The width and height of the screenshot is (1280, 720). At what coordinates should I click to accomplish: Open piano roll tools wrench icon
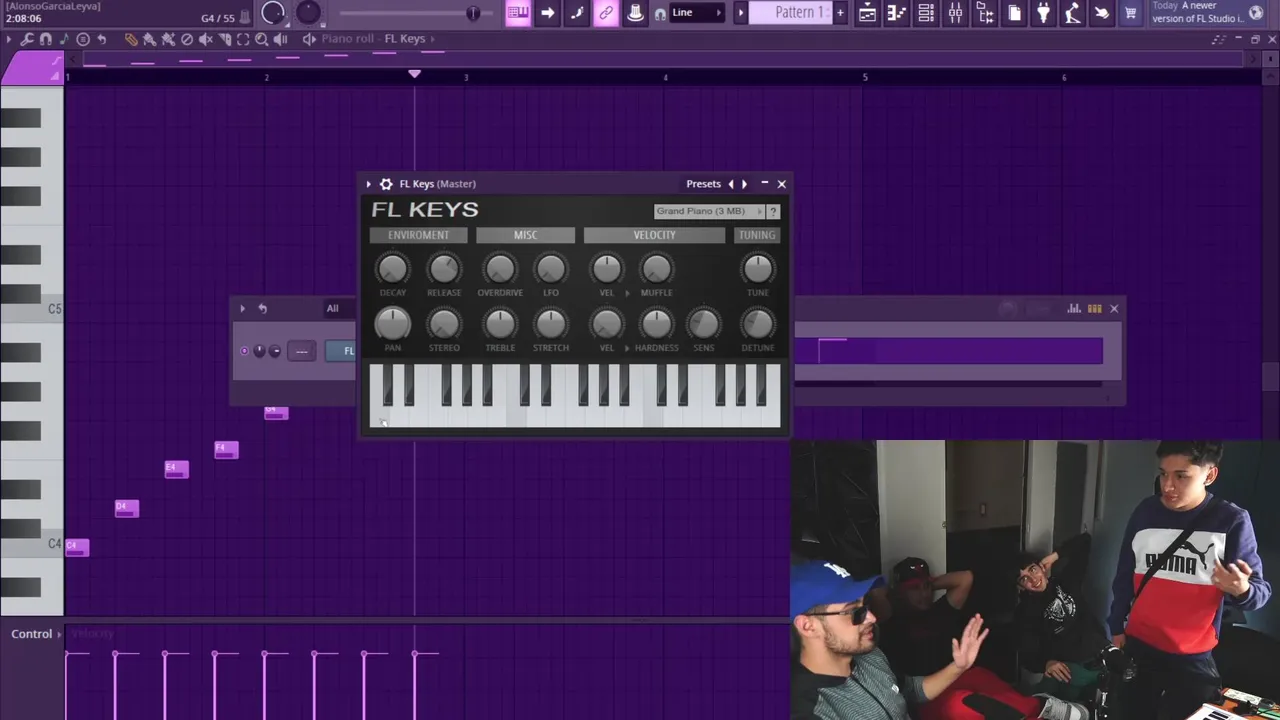[27, 39]
